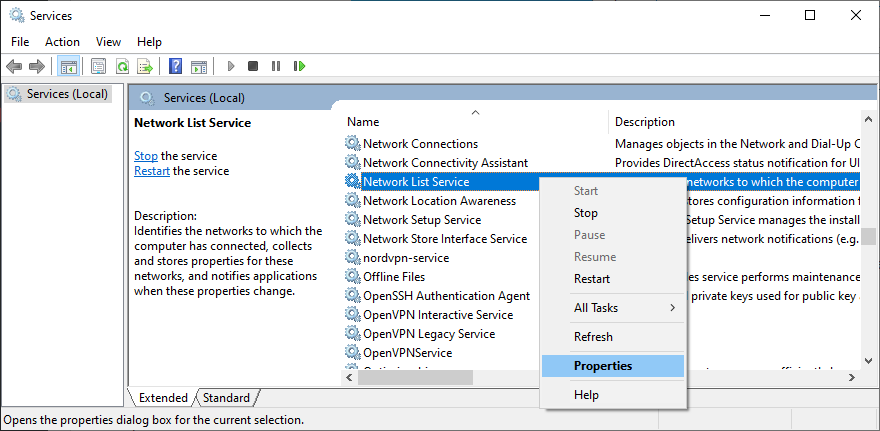
Task: Click the Back arrow toolbar icon
Action: (x=14, y=66)
